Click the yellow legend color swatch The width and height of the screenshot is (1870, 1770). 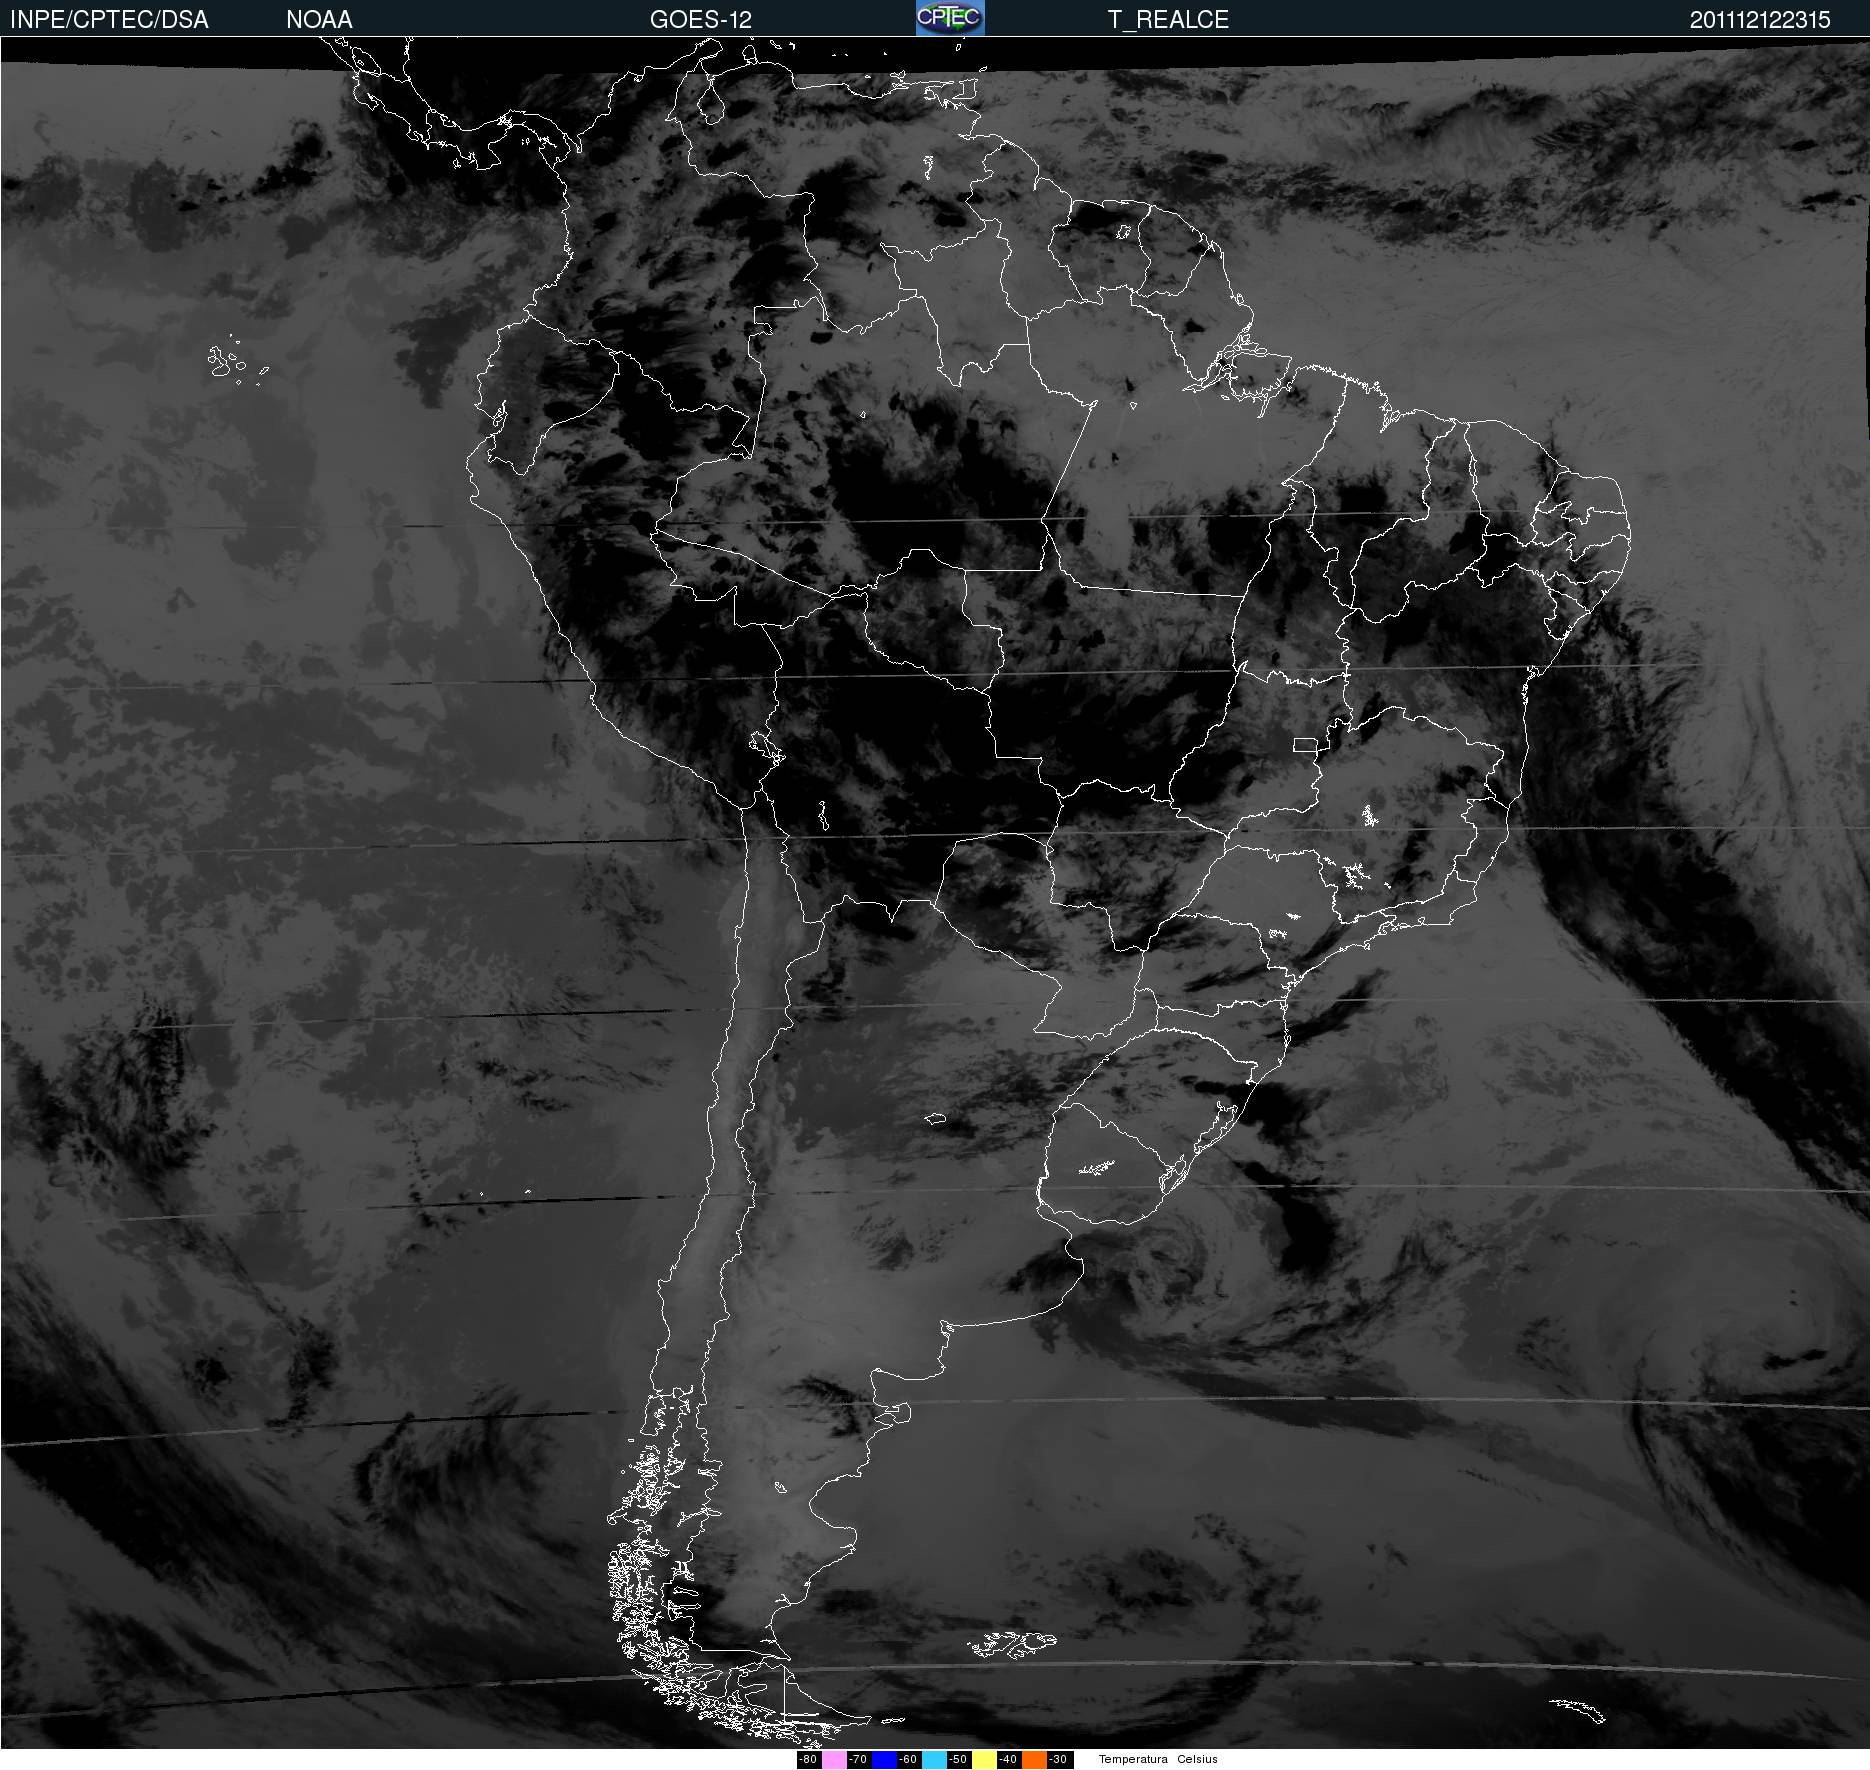(x=984, y=1759)
